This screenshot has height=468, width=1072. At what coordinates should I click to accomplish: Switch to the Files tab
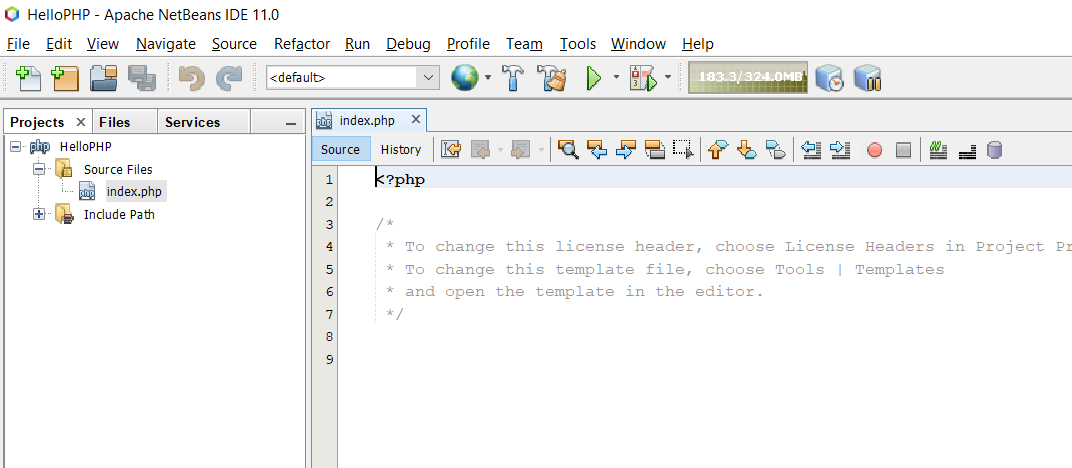pos(115,122)
